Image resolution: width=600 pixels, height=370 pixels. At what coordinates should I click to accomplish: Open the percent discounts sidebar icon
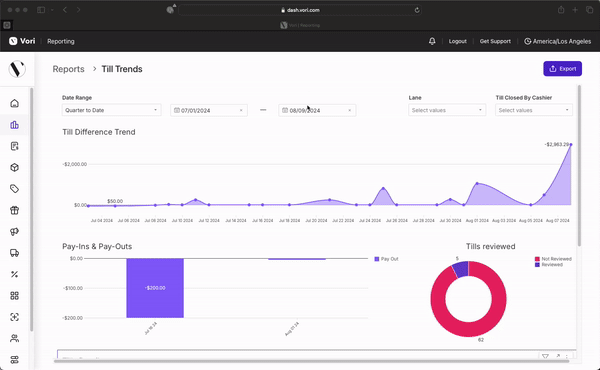15,274
